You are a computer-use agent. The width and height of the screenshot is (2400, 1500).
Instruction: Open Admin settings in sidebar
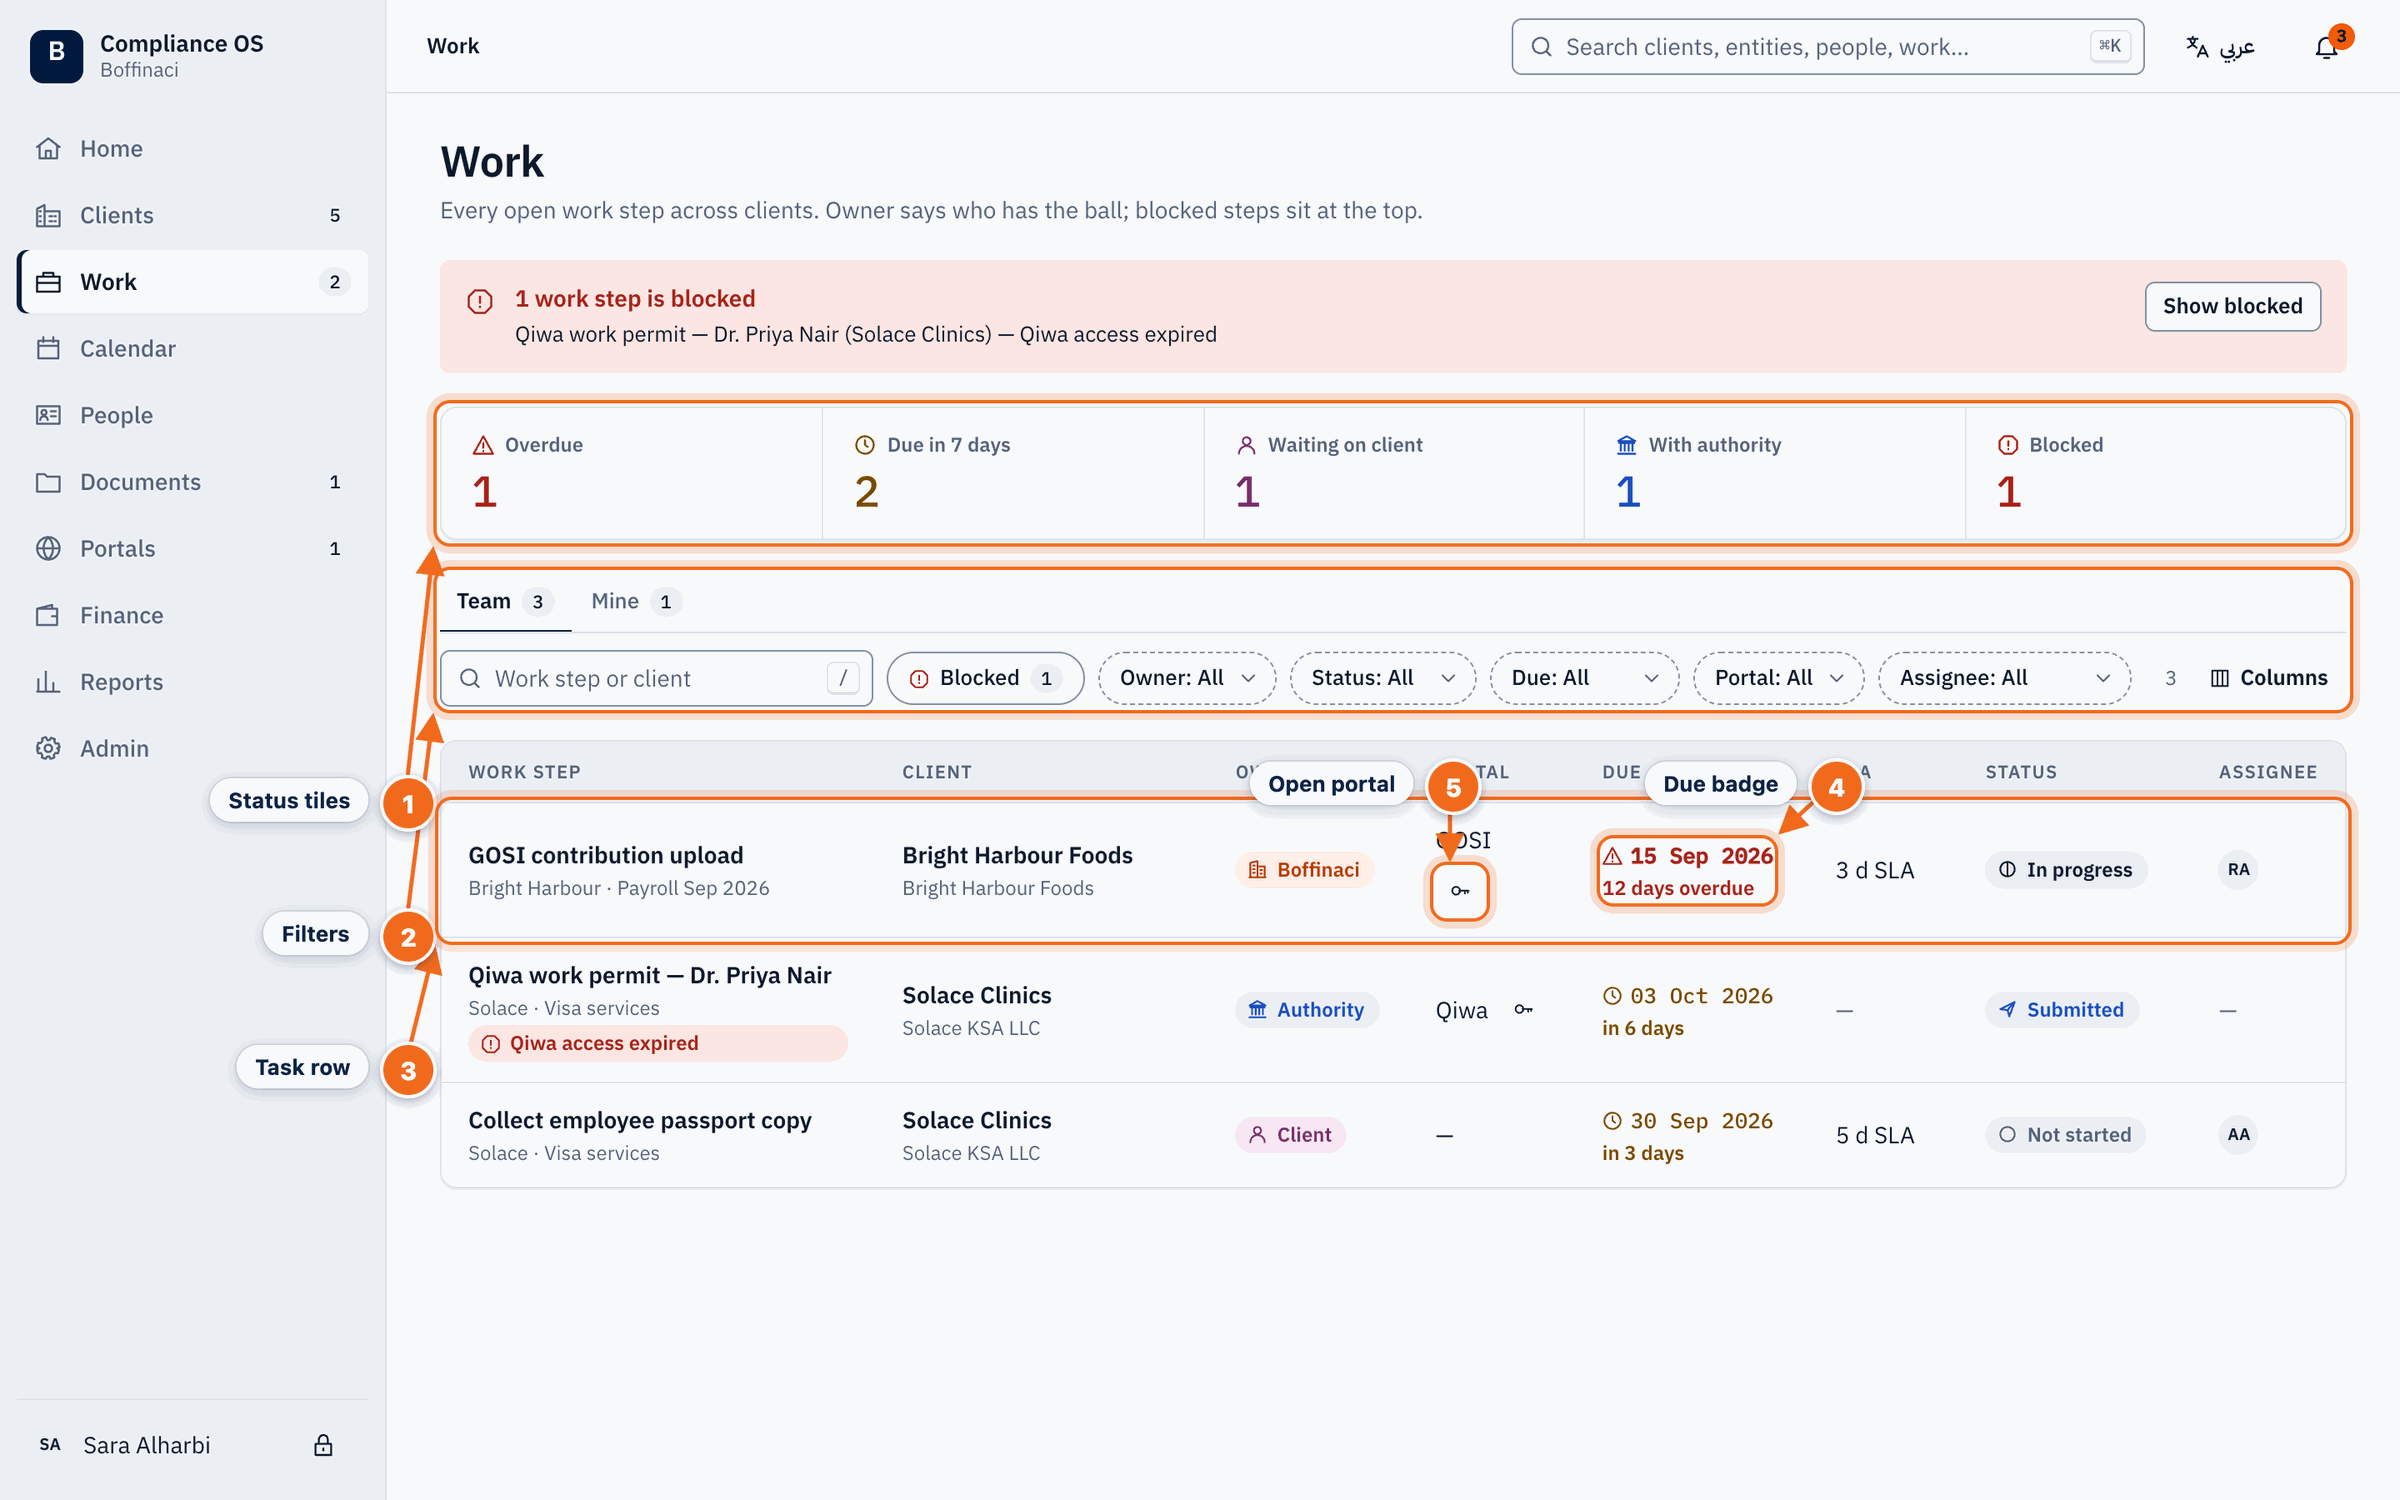coord(193,748)
